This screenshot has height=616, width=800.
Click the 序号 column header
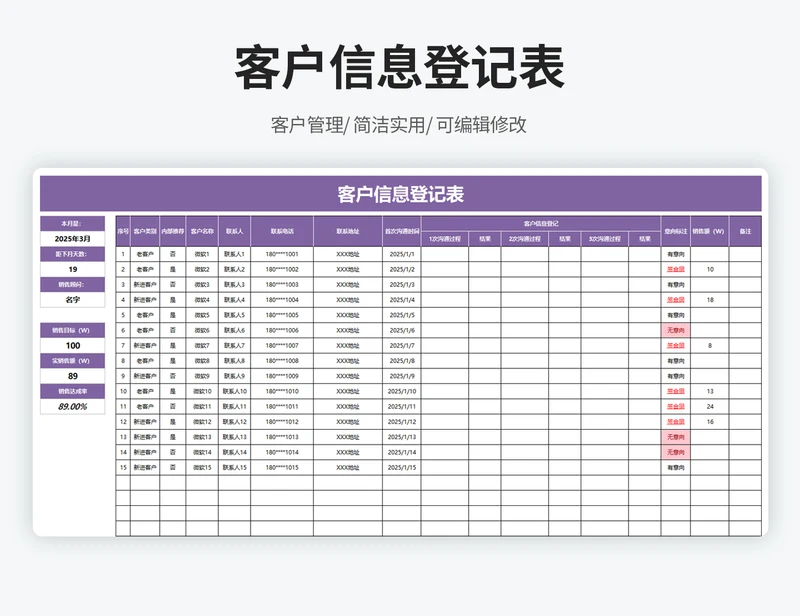point(122,230)
